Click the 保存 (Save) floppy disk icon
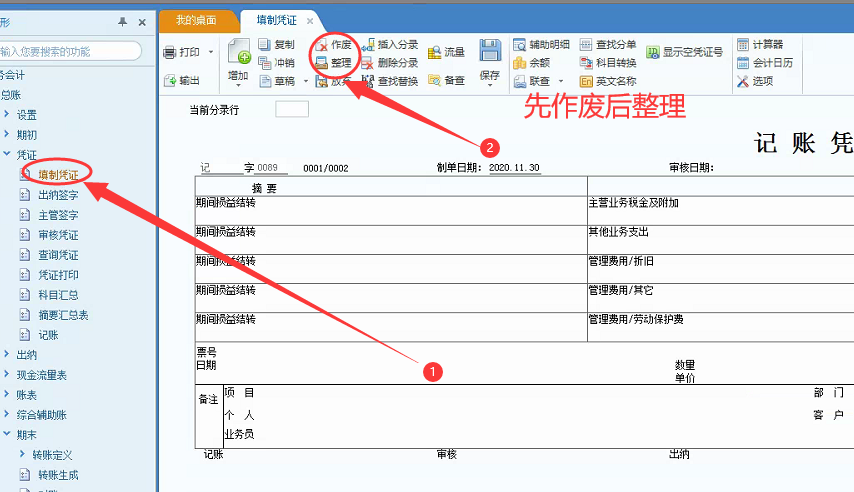 (x=489, y=52)
